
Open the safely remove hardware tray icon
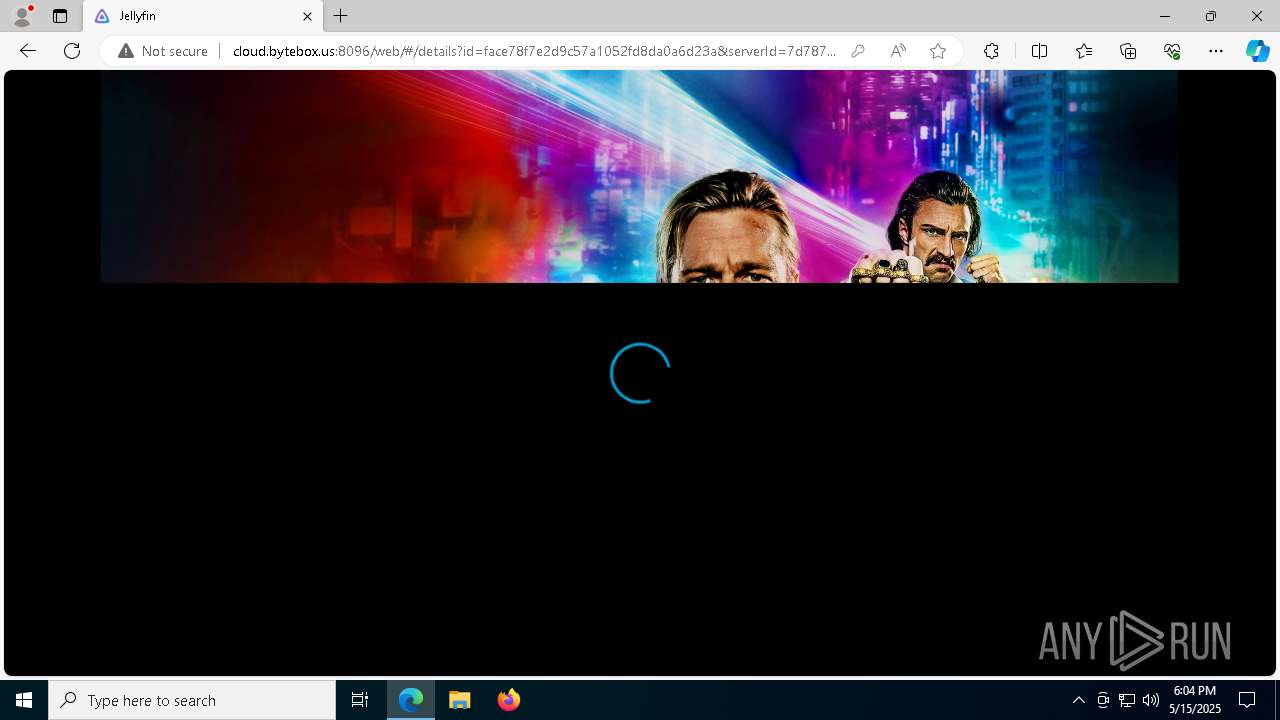pos(1103,700)
